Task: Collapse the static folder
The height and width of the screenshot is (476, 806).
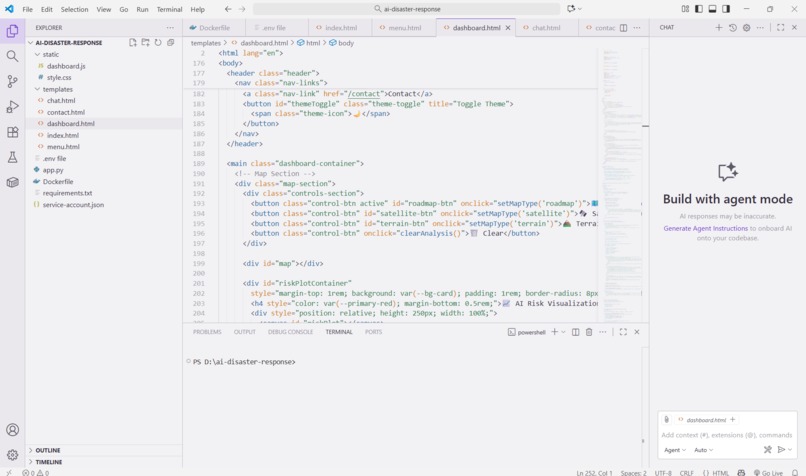Action: pyautogui.click(x=37, y=54)
